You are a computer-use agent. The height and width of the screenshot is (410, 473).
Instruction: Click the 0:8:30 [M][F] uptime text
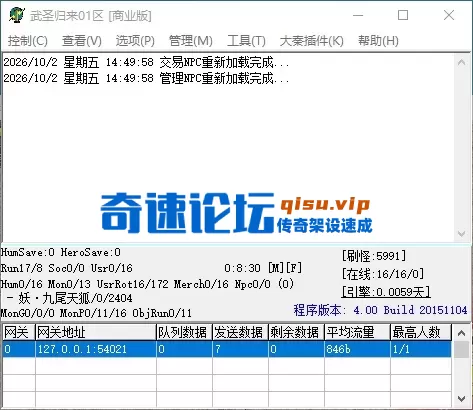tap(263, 268)
